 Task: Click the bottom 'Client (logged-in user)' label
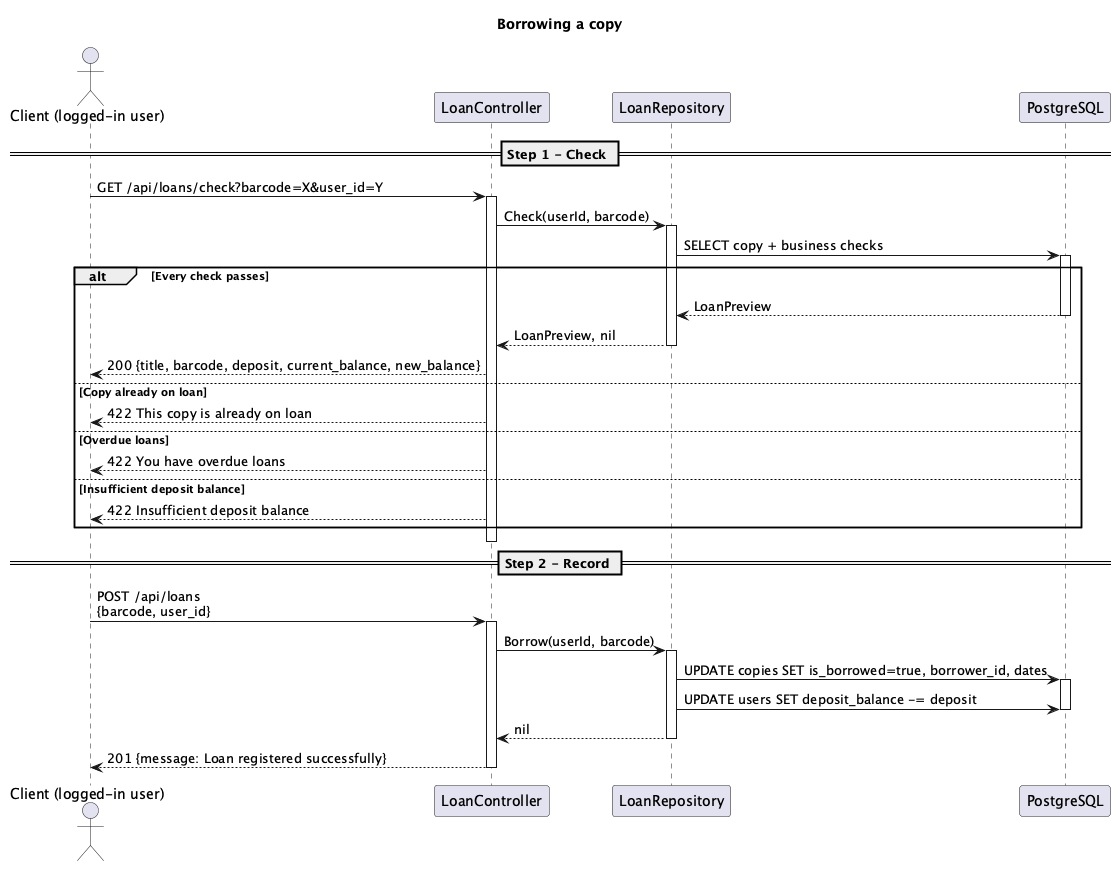[x=87, y=793]
